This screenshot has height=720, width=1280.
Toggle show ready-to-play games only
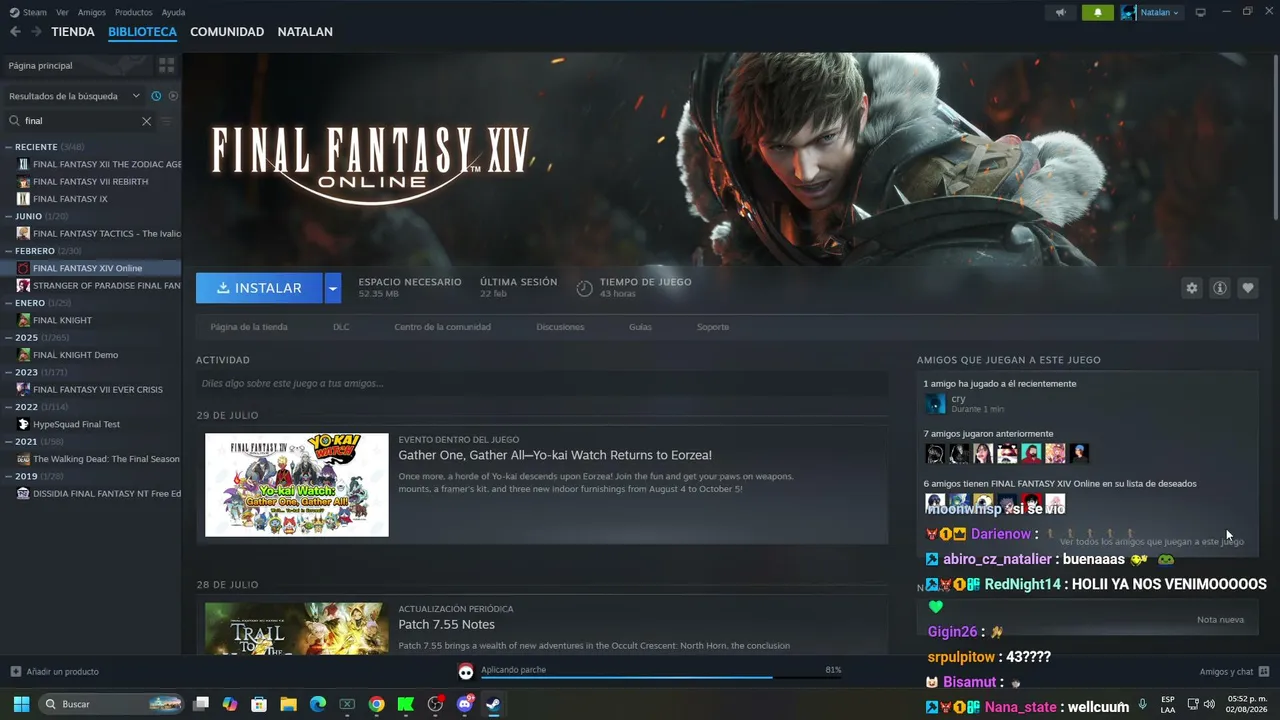[173, 96]
